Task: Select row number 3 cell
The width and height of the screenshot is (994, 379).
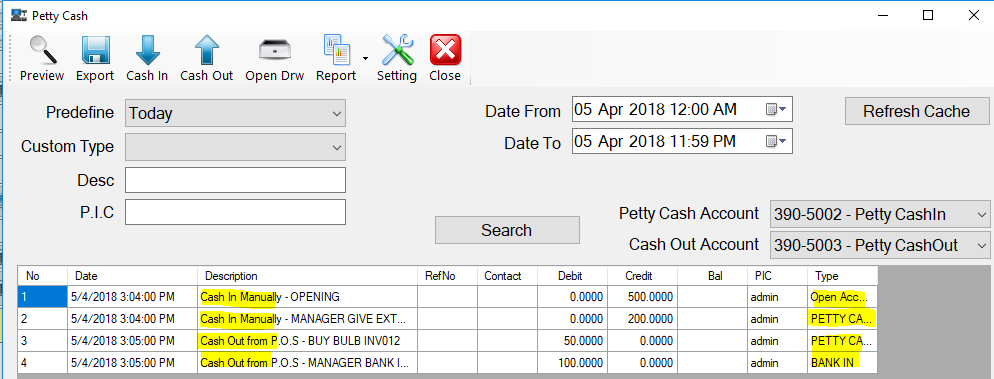Action: pos(42,341)
